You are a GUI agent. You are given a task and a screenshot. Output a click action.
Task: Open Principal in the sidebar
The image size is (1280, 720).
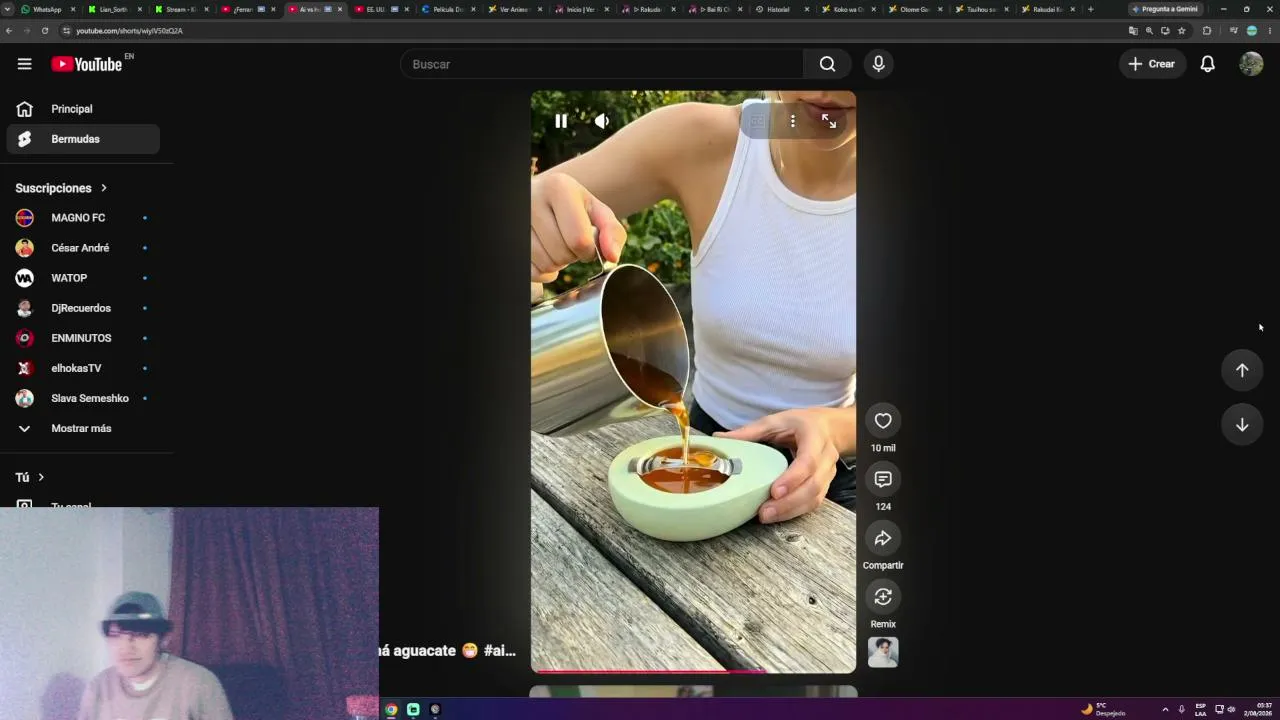coord(83,109)
